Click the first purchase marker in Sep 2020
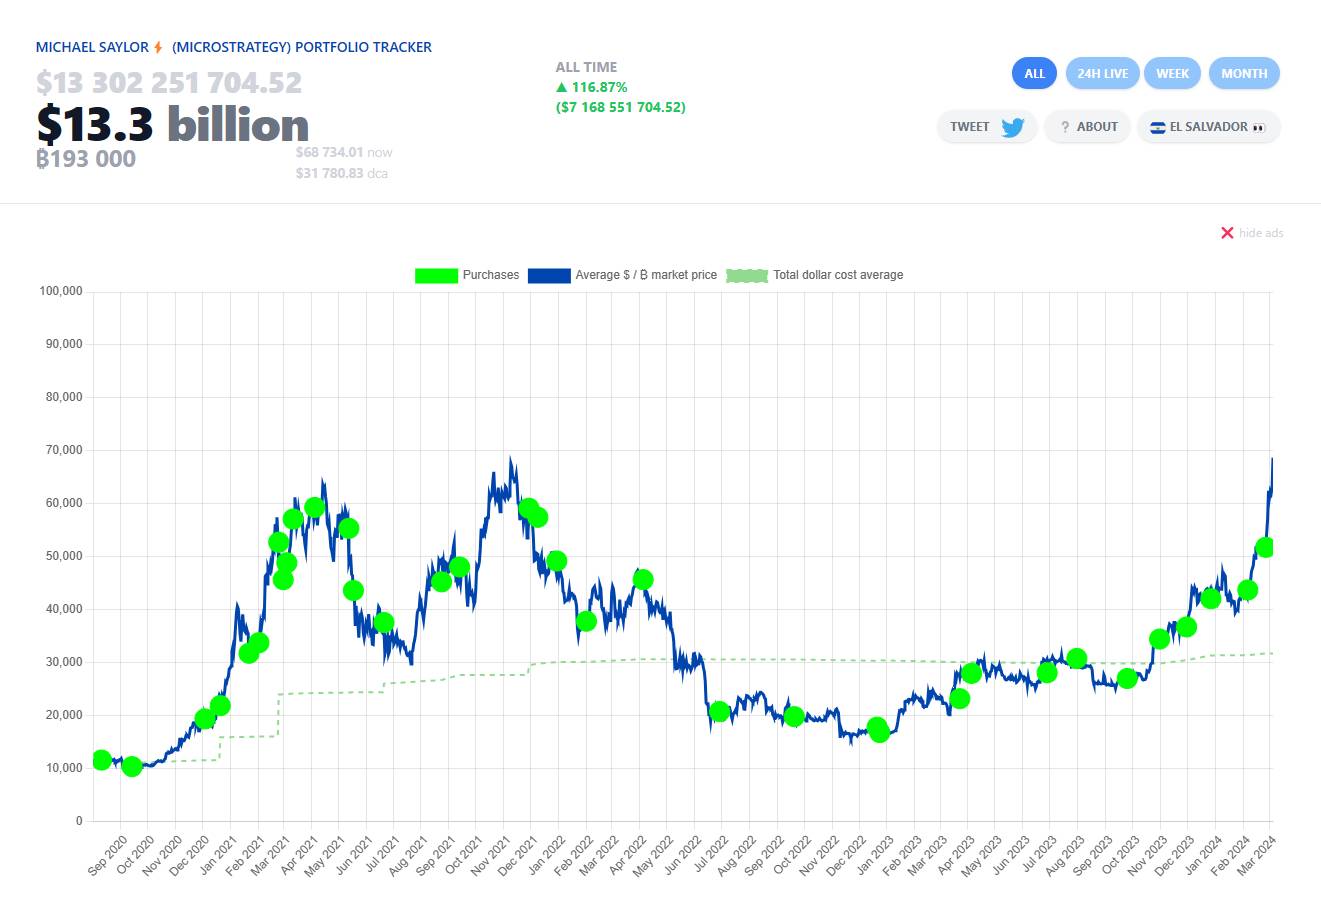 pyautogui.click(x=101, y=760)
